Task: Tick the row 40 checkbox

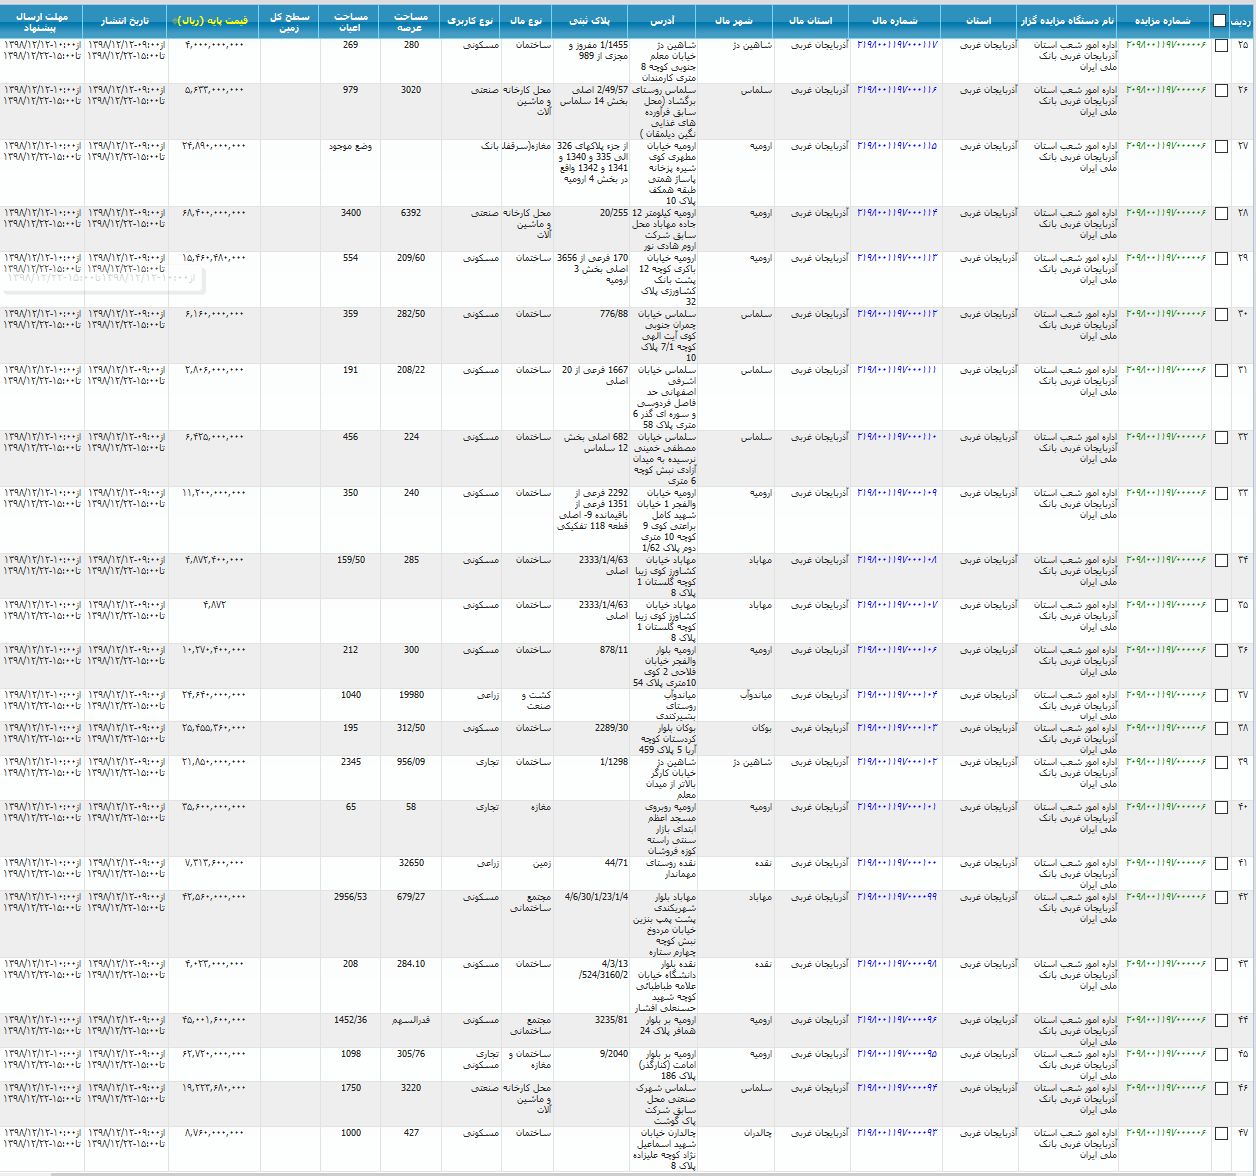Action: click(1221, 807)
